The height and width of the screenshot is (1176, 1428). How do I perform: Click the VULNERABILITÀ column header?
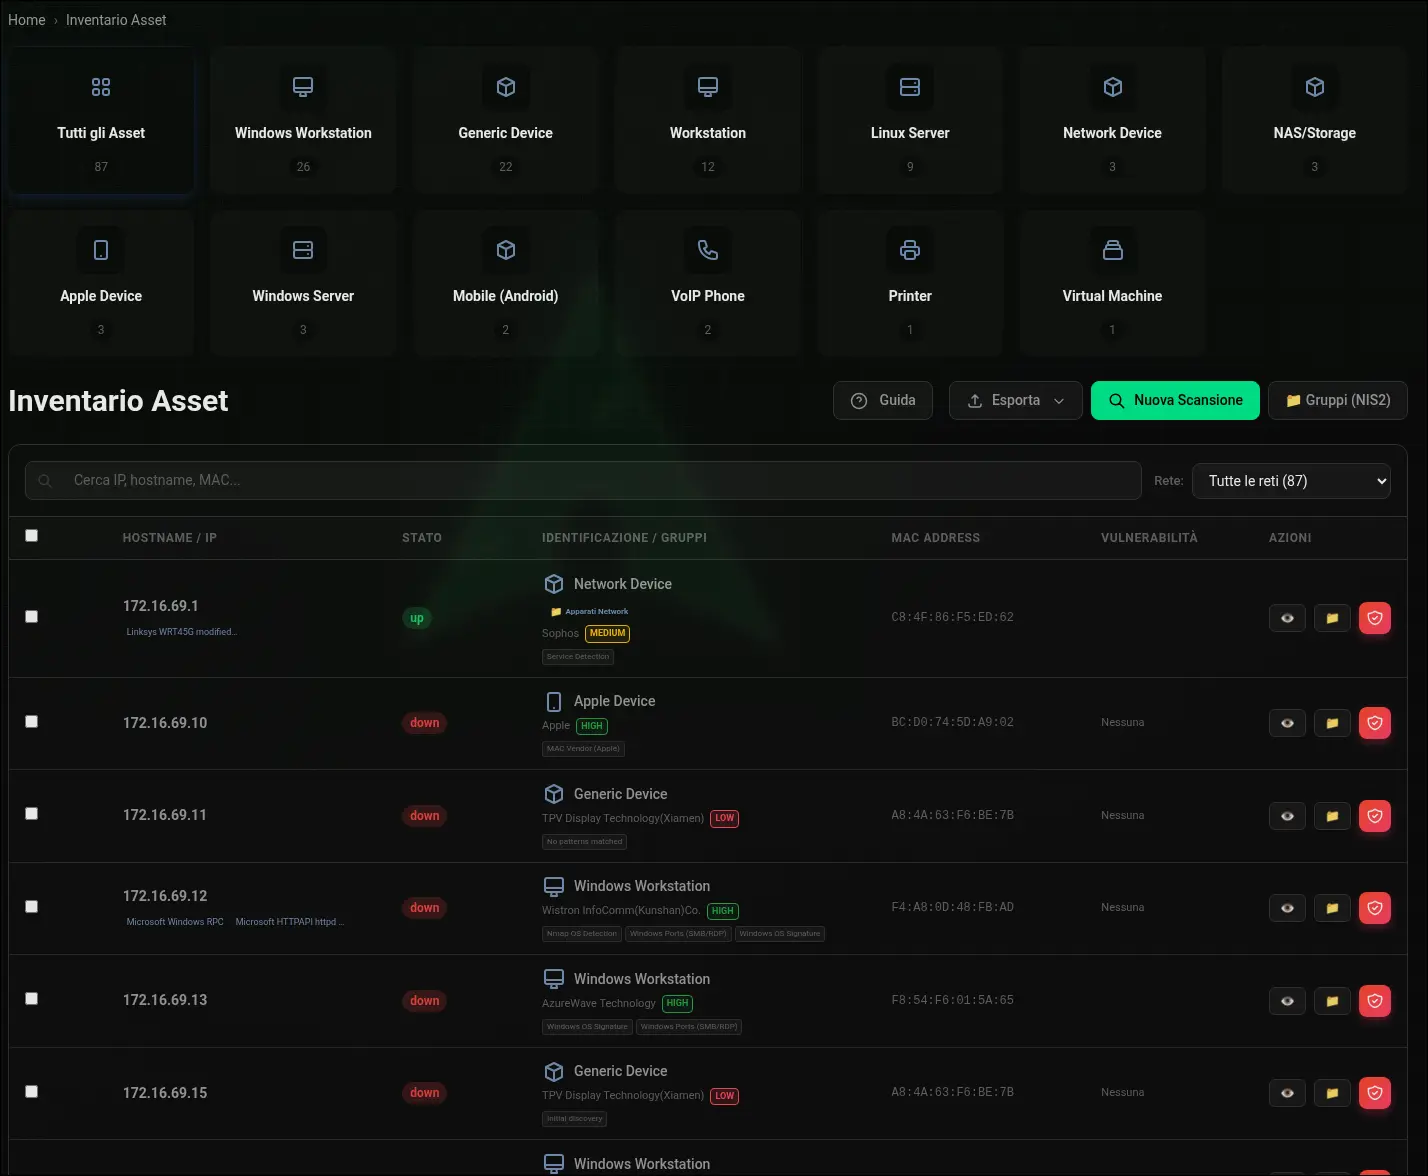(1149, 538)
